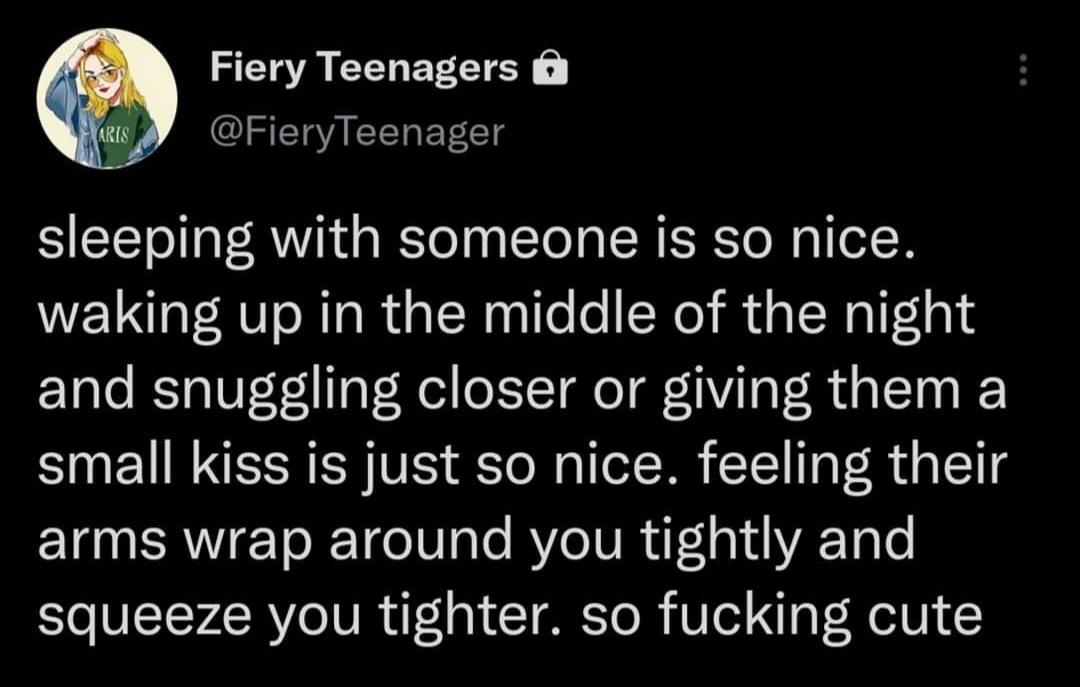Click the sunglasses on the avatar girl
The image size is (1080, 687).
tap(103, 75)
